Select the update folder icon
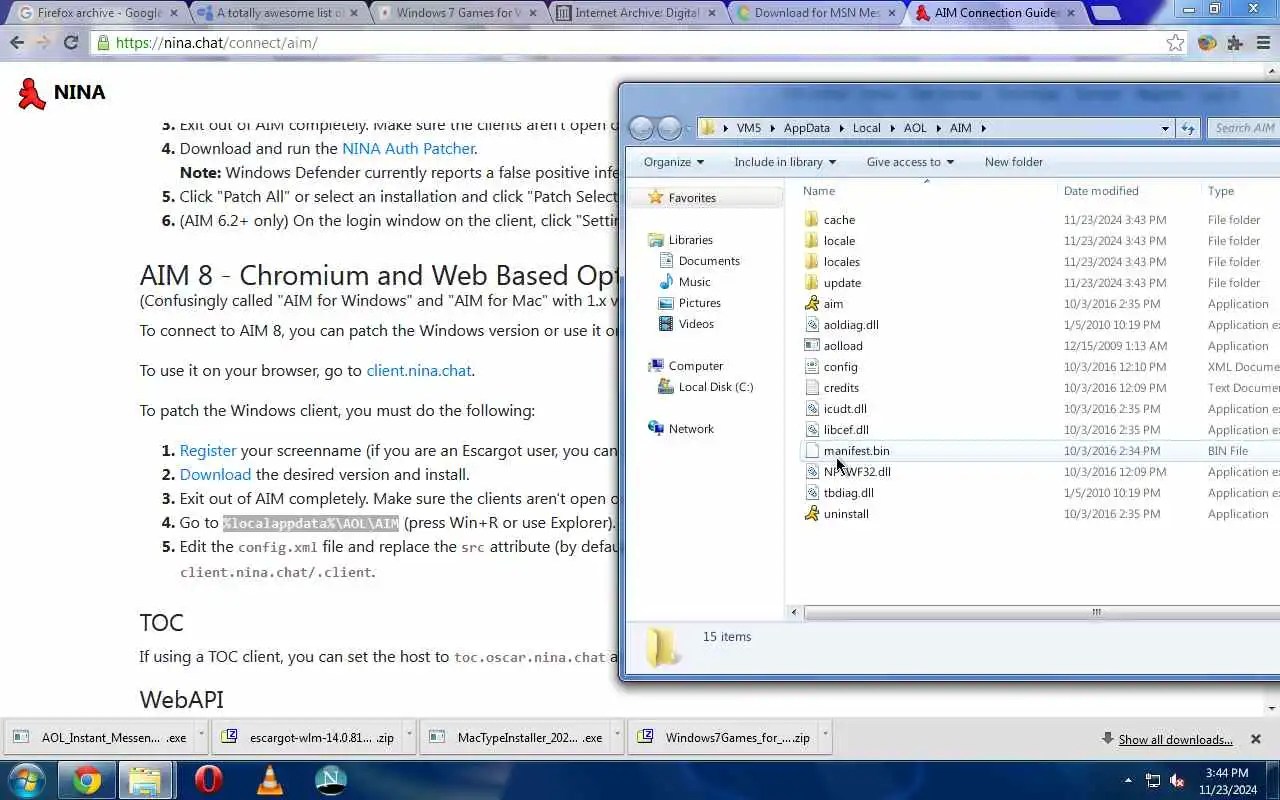Screen dimensions: 1280x800 [812, 283]
